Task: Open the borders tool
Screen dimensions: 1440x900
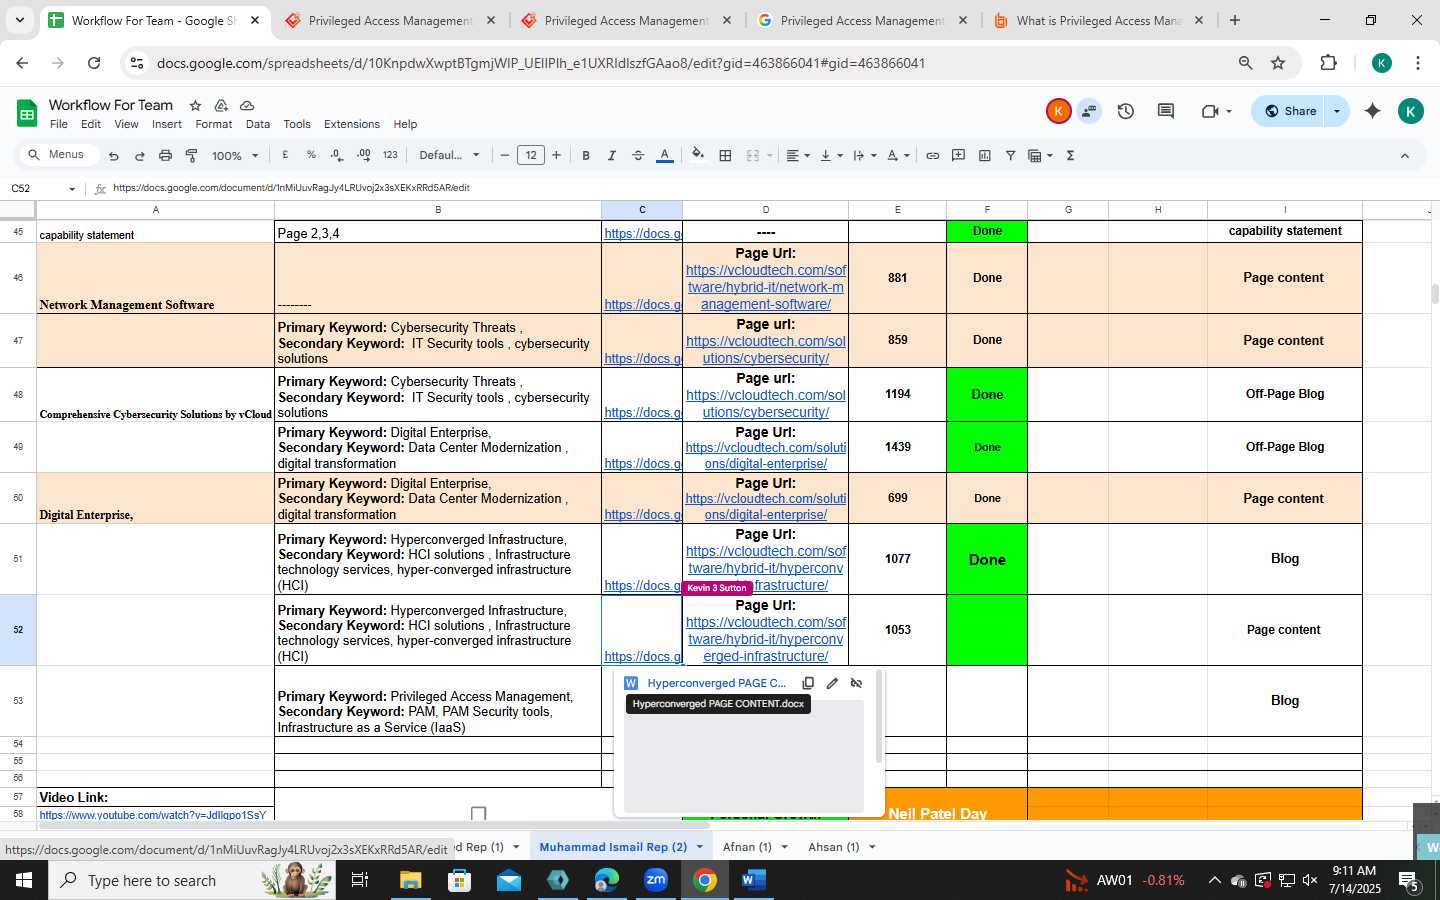Action: (726, 155)
